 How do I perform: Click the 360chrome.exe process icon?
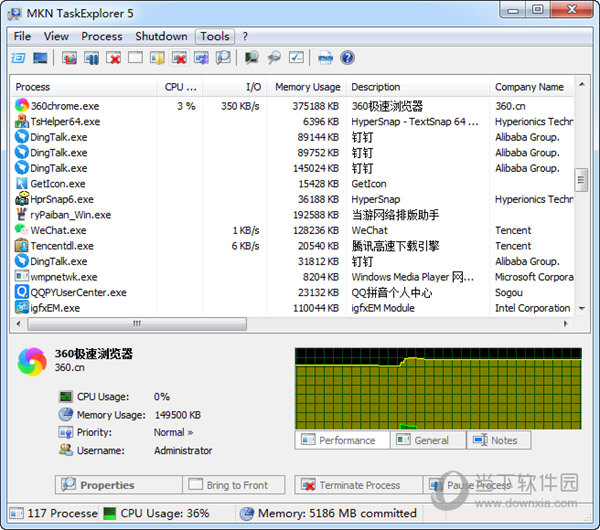point(22,106)
